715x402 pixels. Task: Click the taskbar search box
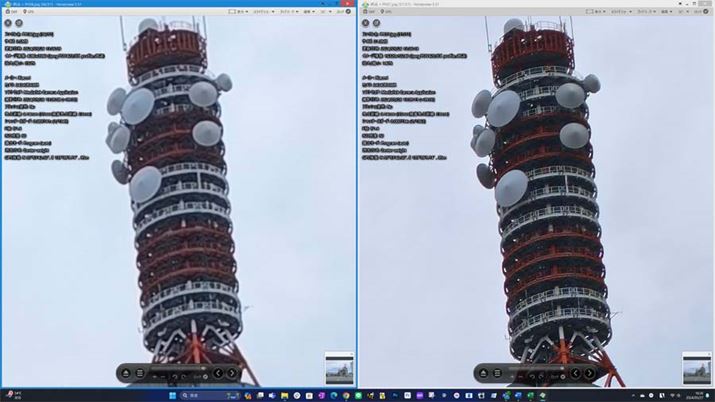coord(210,396)
